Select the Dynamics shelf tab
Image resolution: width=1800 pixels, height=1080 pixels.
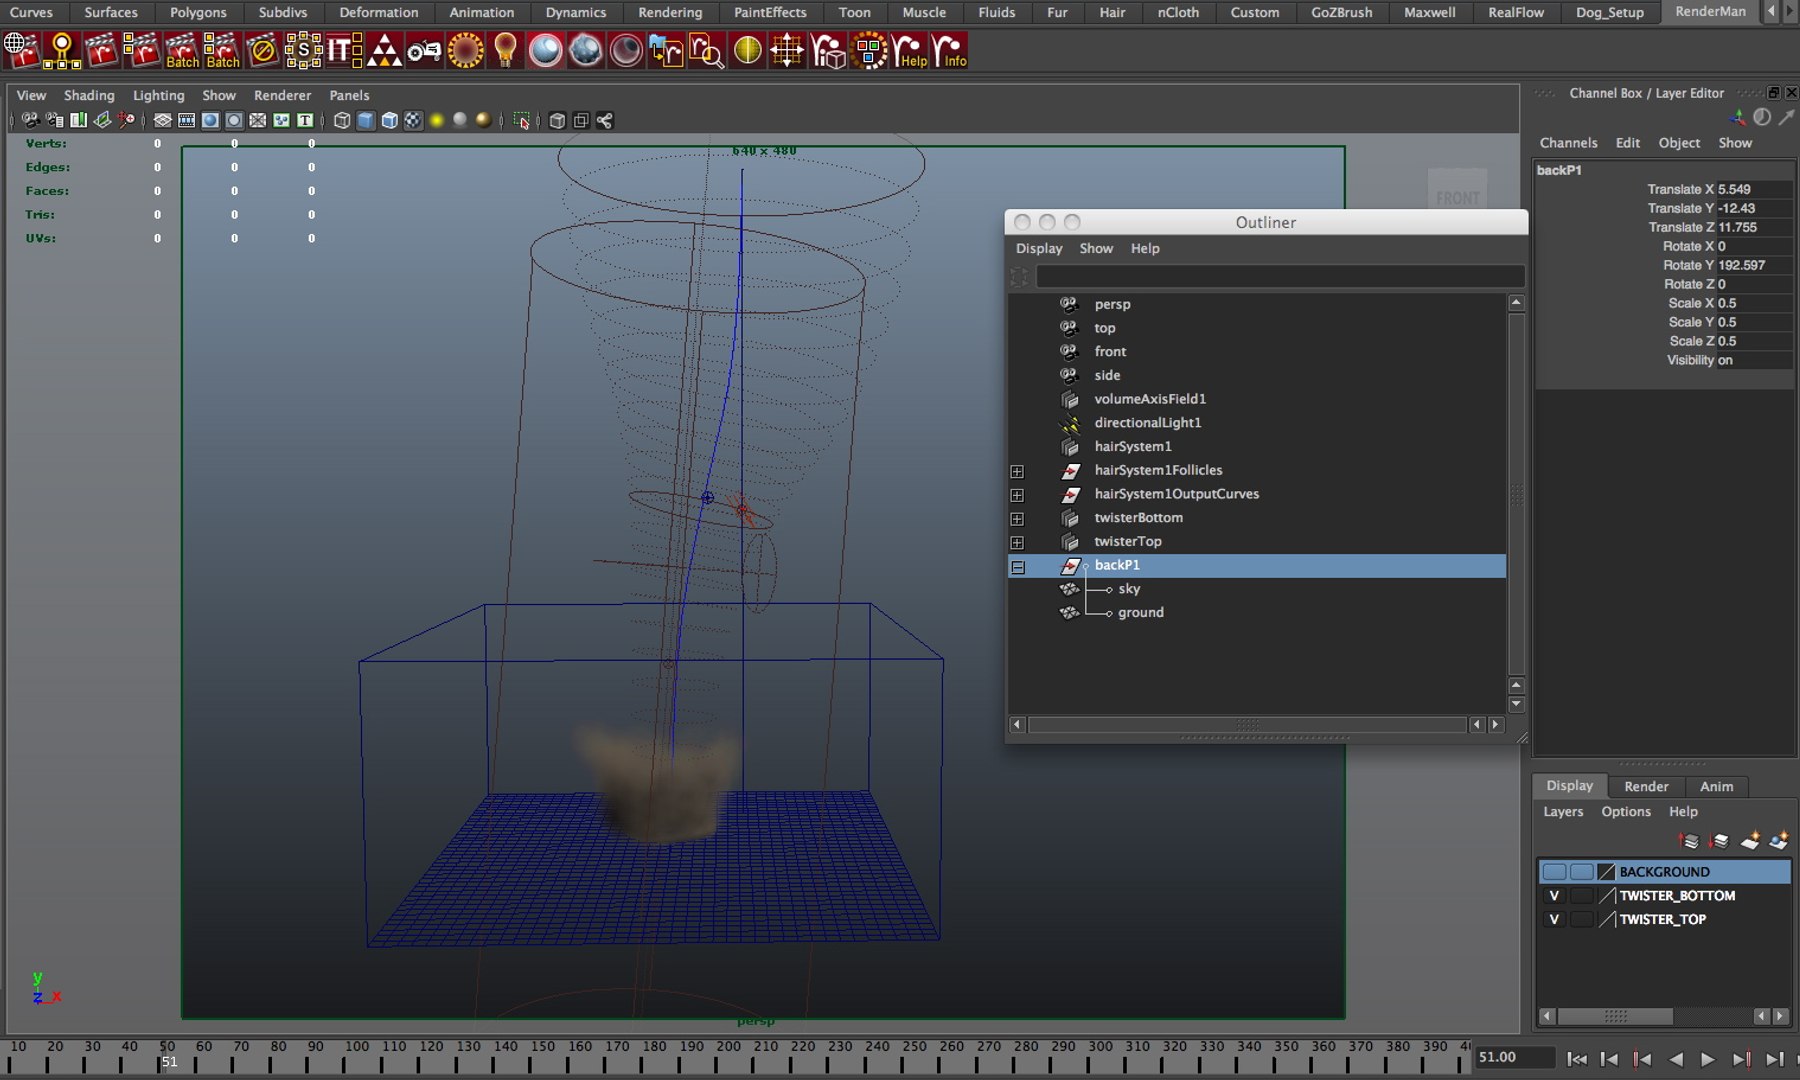(575, 12)
